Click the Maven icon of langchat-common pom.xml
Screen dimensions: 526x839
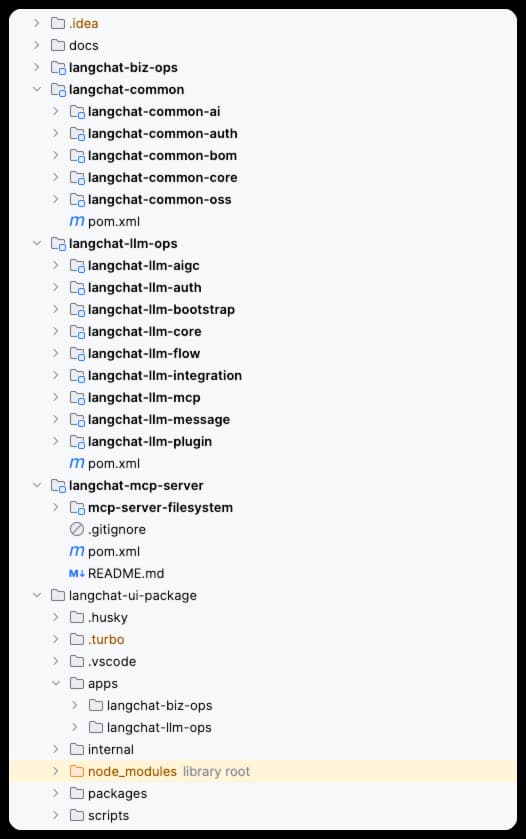77,221
